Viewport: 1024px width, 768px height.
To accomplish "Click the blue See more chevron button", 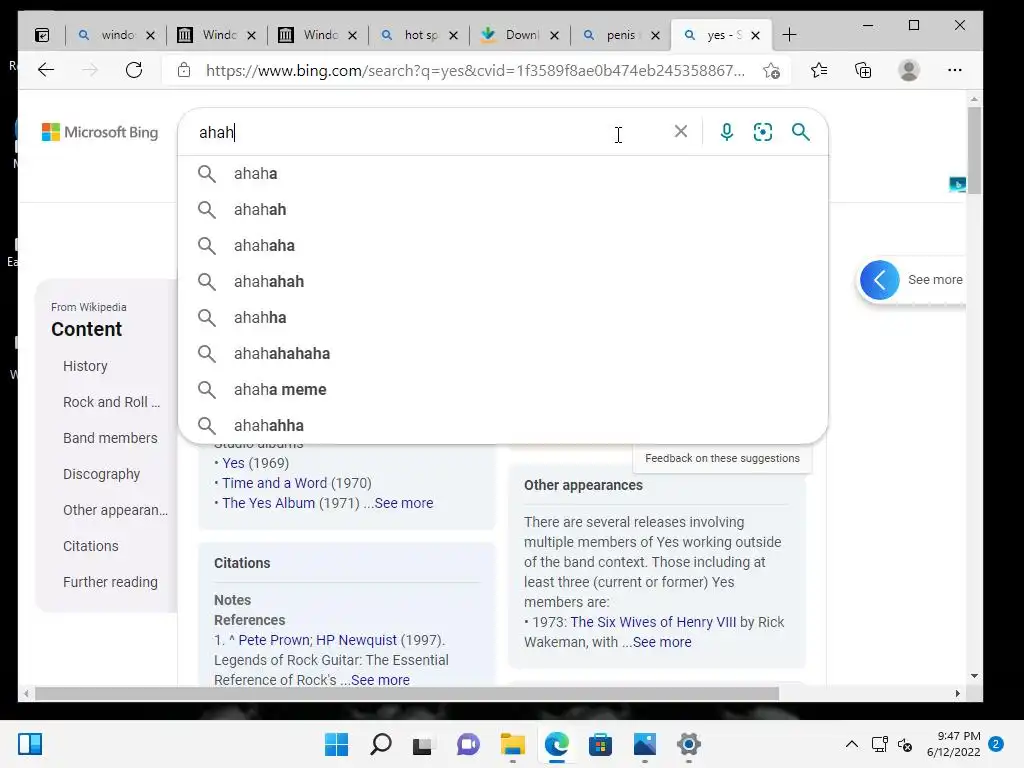I will click(880, 280).
